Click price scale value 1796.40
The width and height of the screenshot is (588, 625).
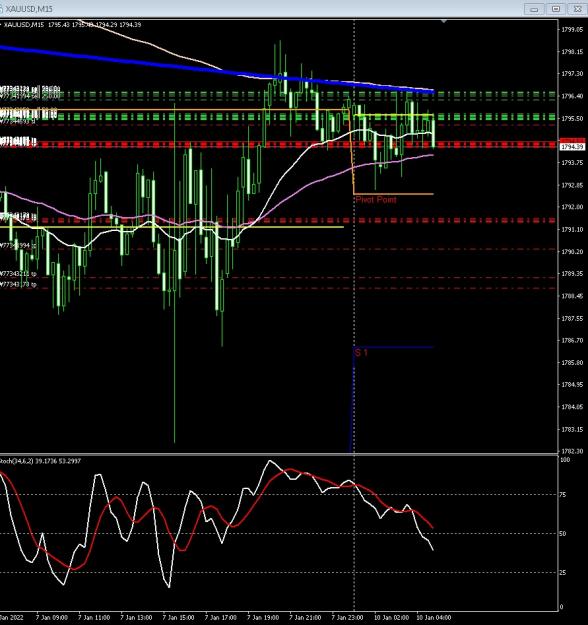[x=572, y=96]
